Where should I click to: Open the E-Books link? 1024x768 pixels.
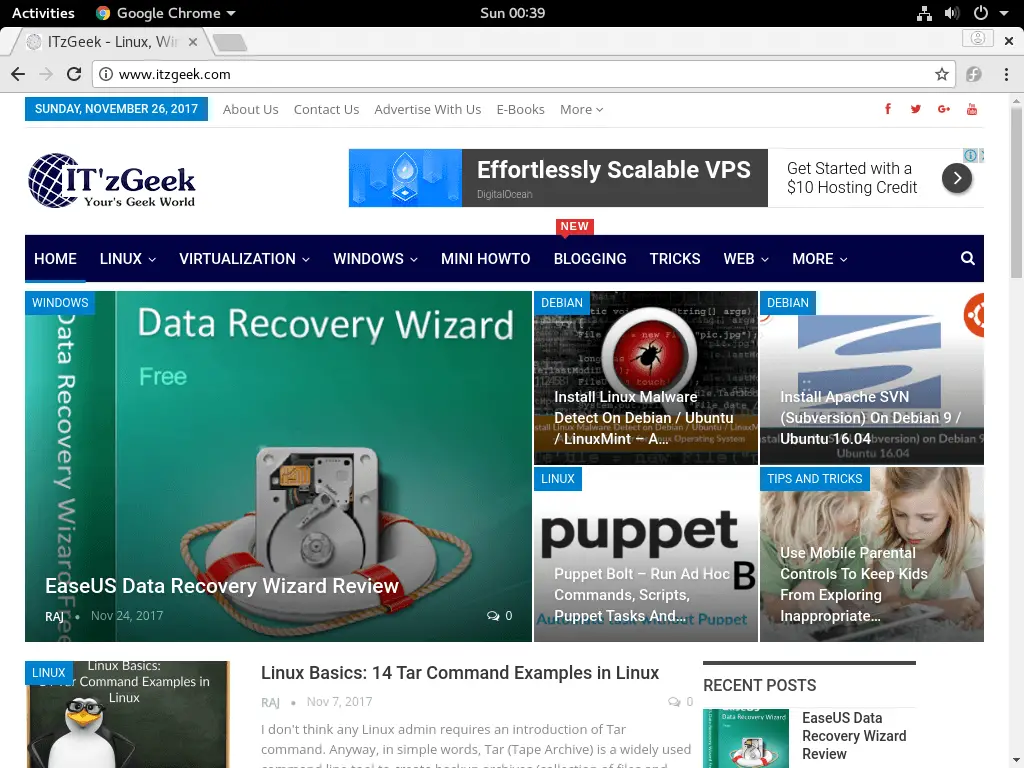(520, 110)
